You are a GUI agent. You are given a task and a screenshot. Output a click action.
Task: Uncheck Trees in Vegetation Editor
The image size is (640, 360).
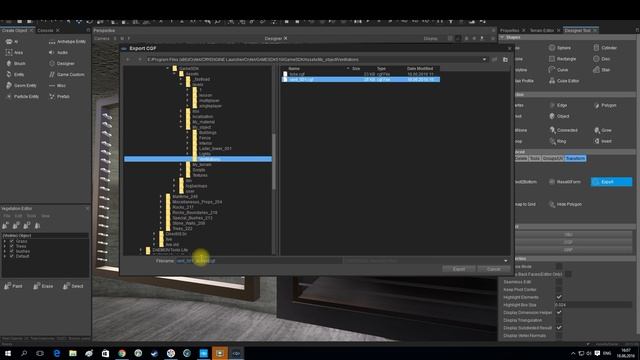pos(11,246)
